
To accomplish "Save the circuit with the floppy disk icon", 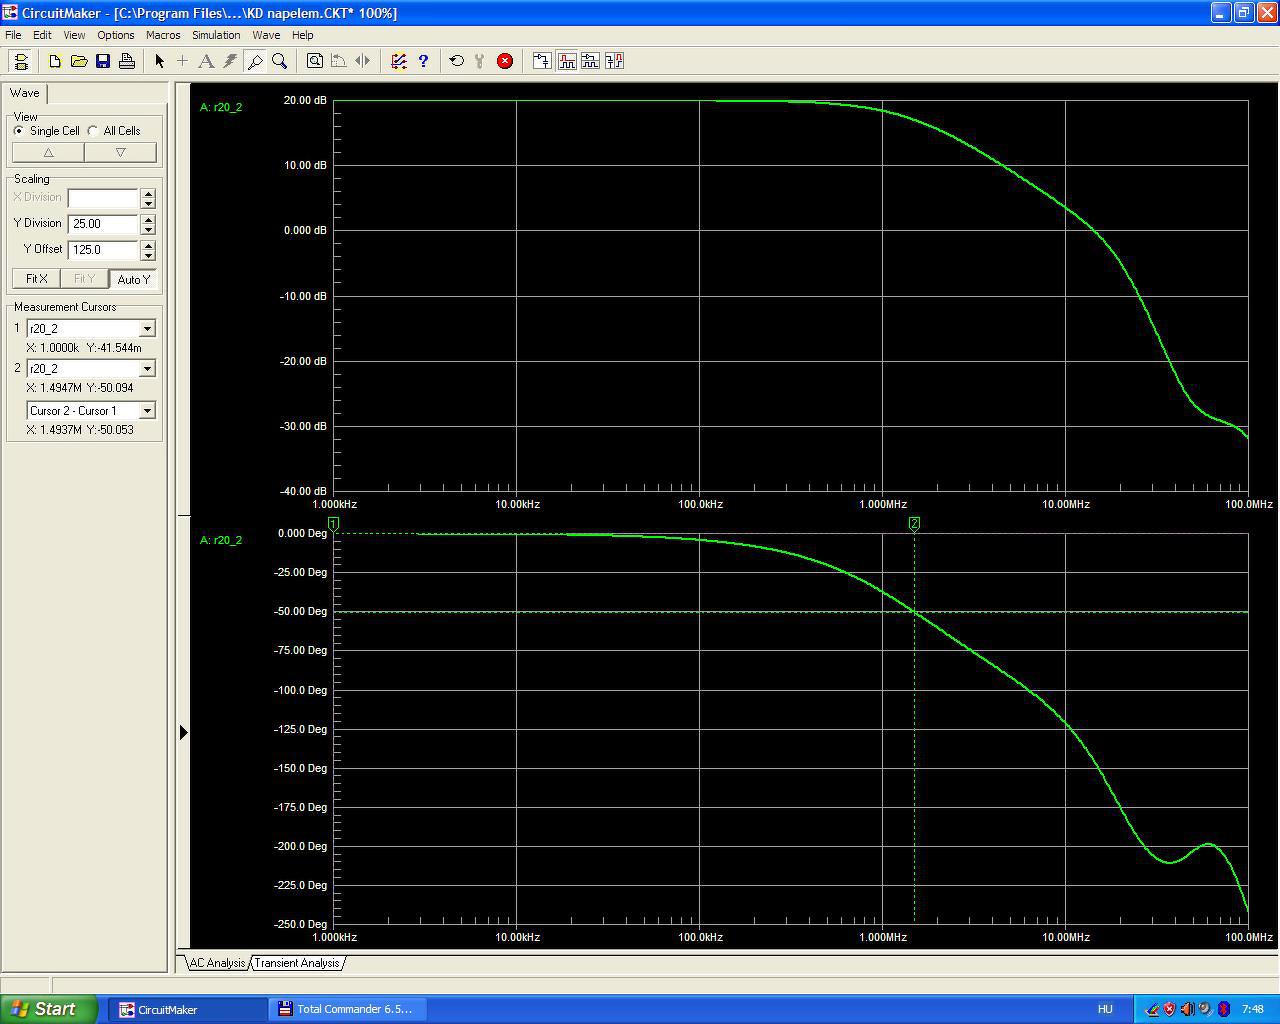I will point(103,61).
